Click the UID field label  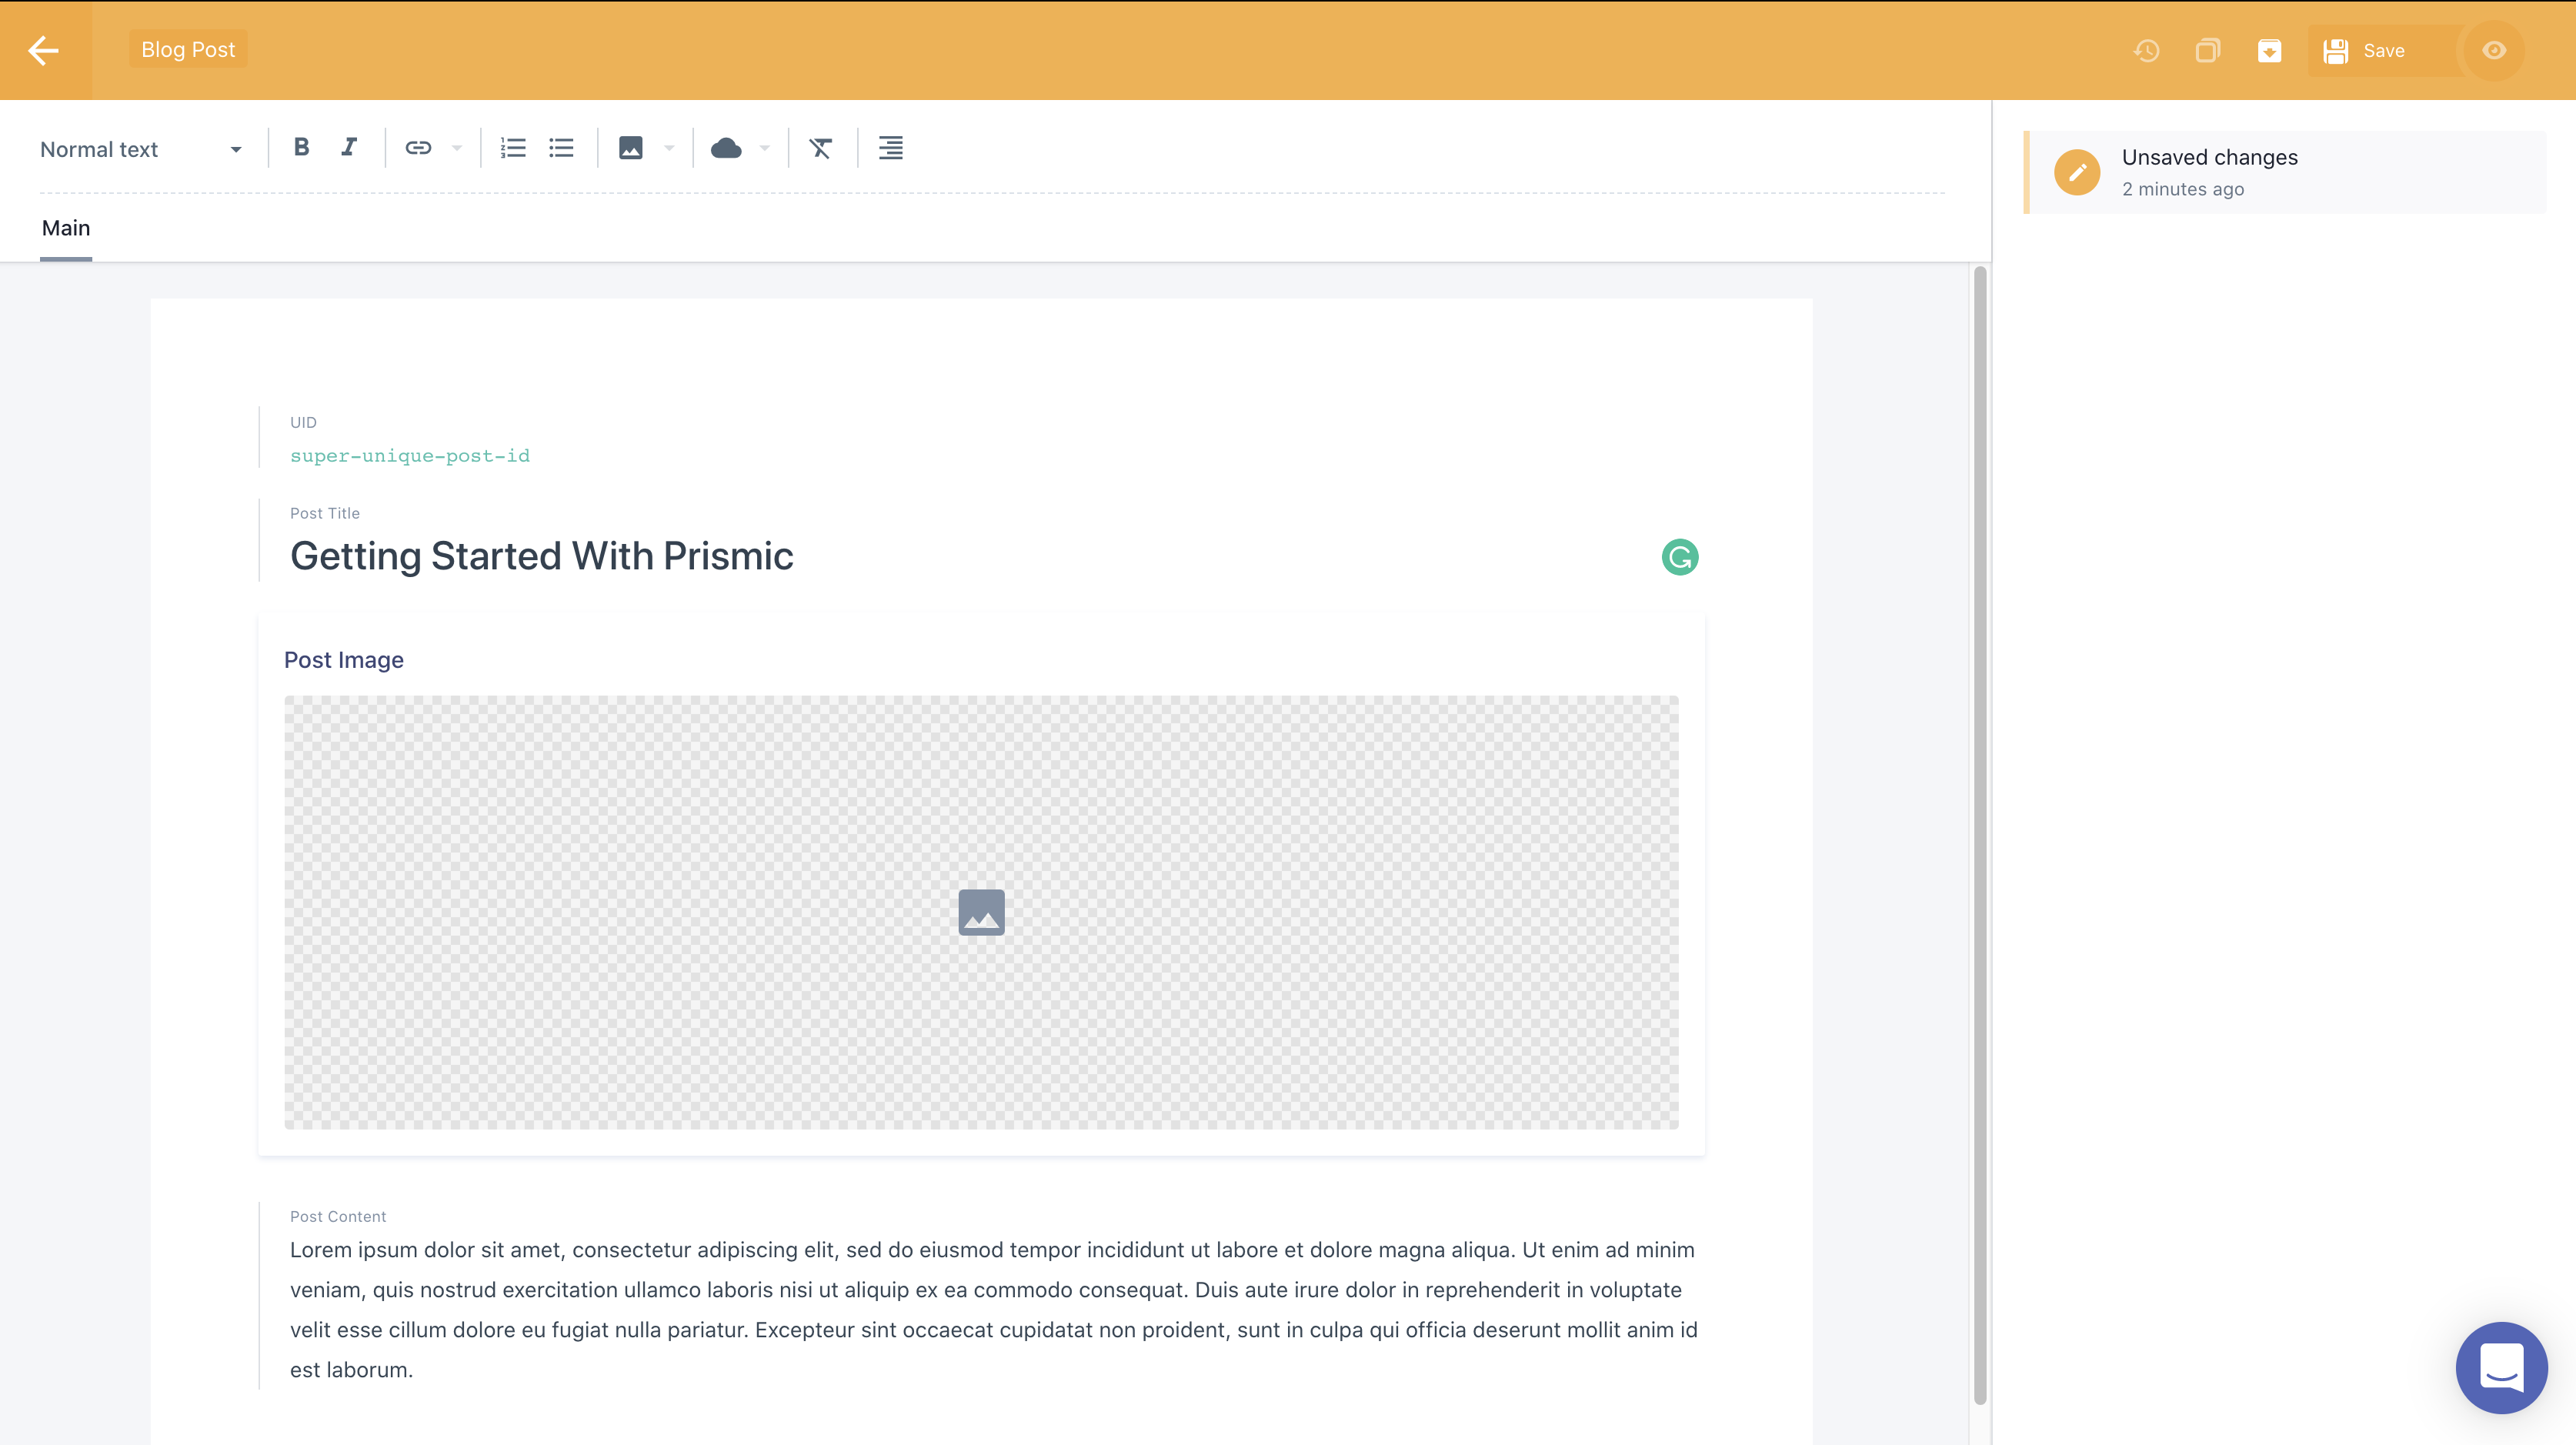click(x=303, y=423)
